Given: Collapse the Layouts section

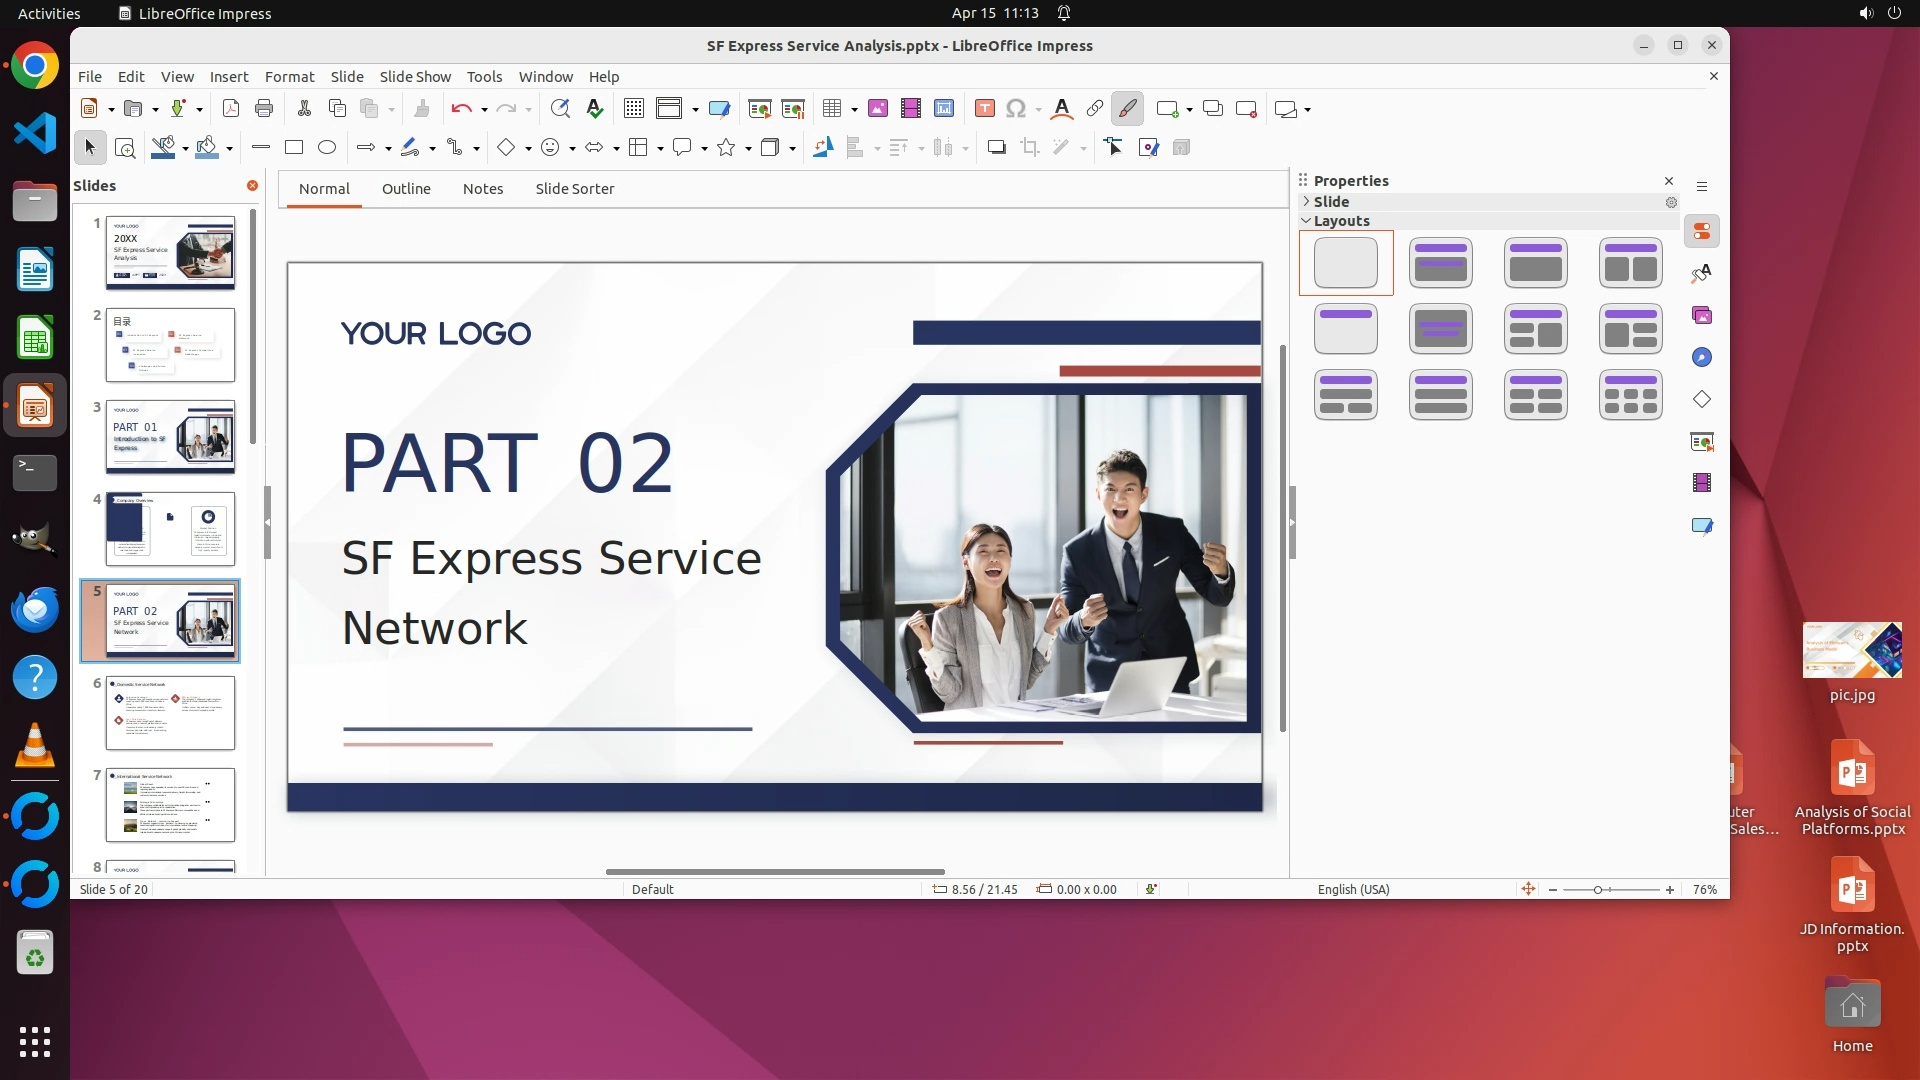Looking at the screenshot, I should coord(1306,221).
